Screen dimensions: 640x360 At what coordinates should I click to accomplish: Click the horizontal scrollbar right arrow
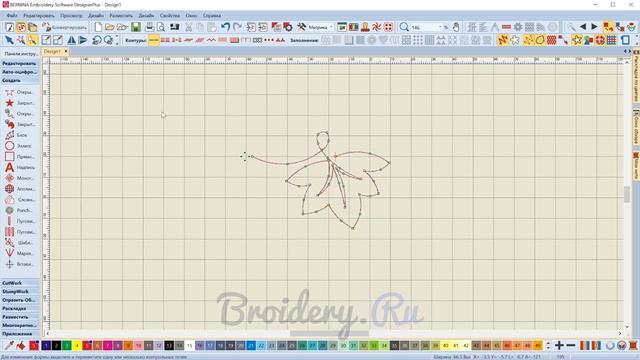(620, 333)
